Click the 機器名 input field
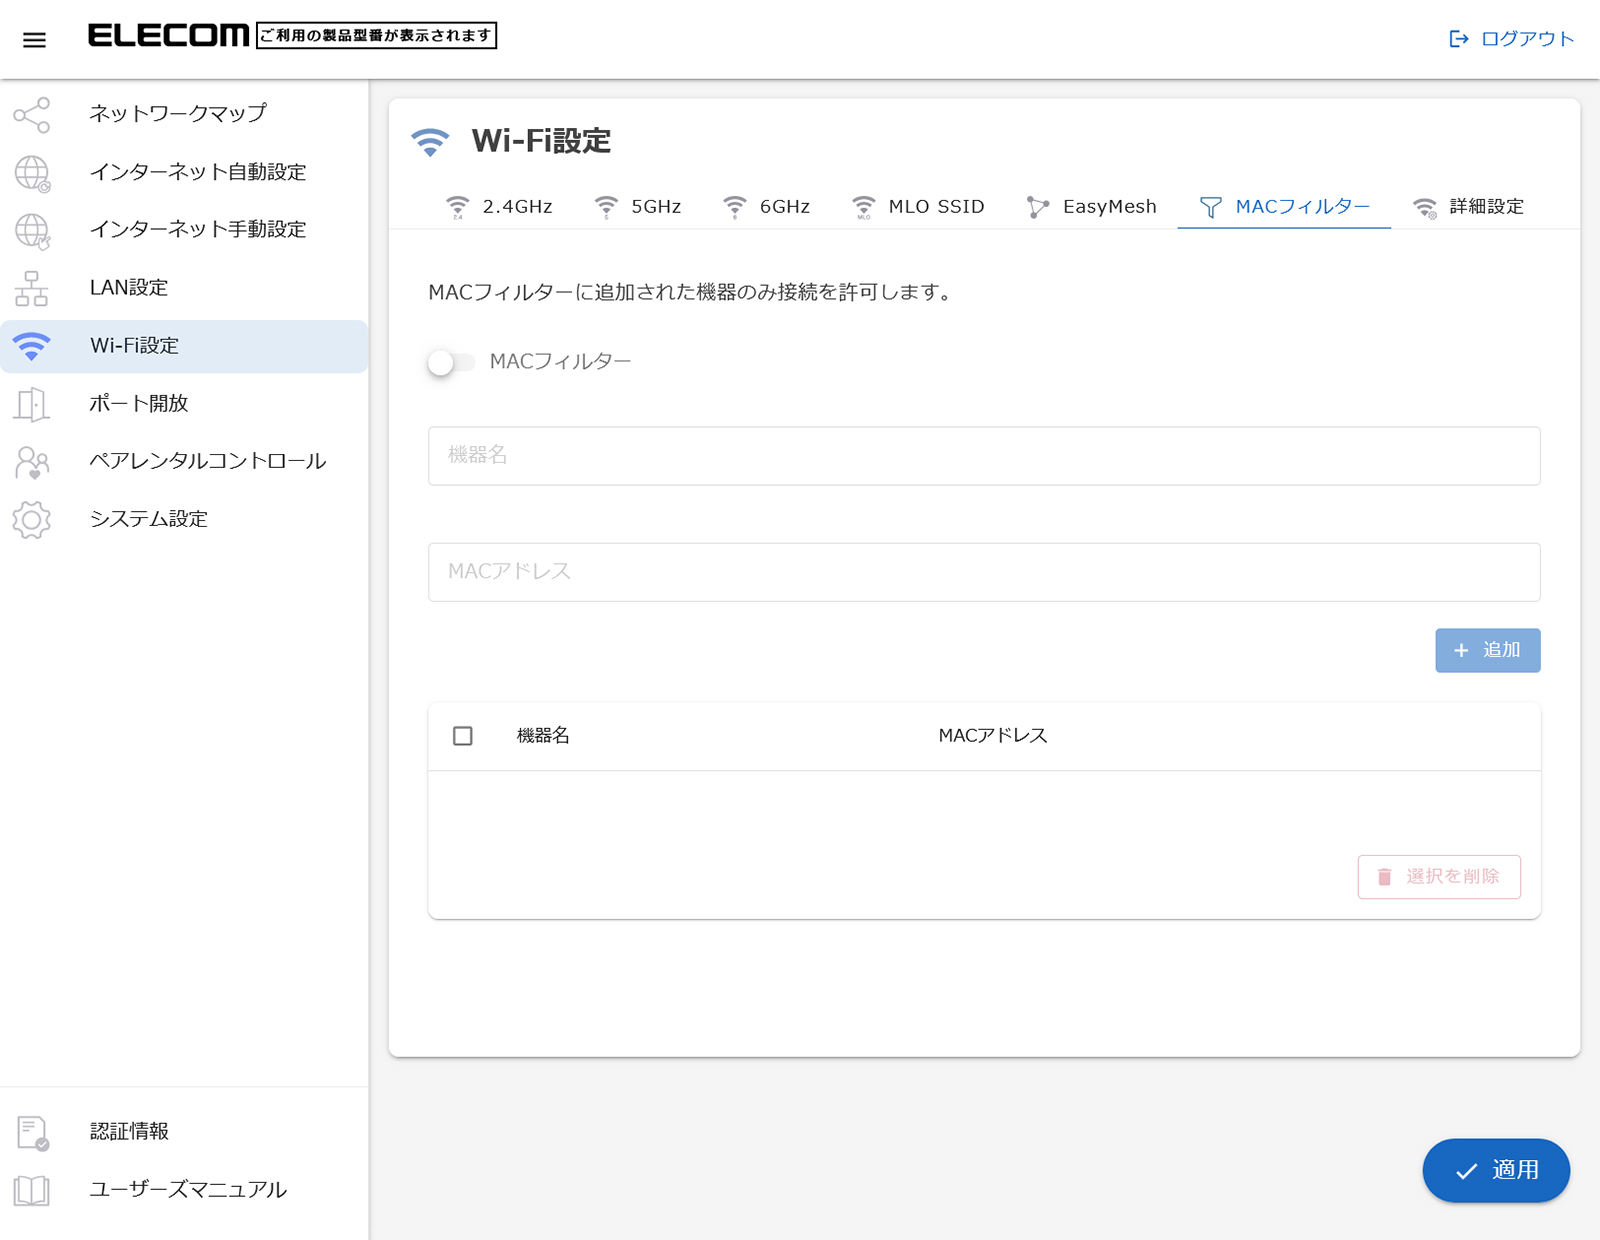 click(x=983, y=456)
